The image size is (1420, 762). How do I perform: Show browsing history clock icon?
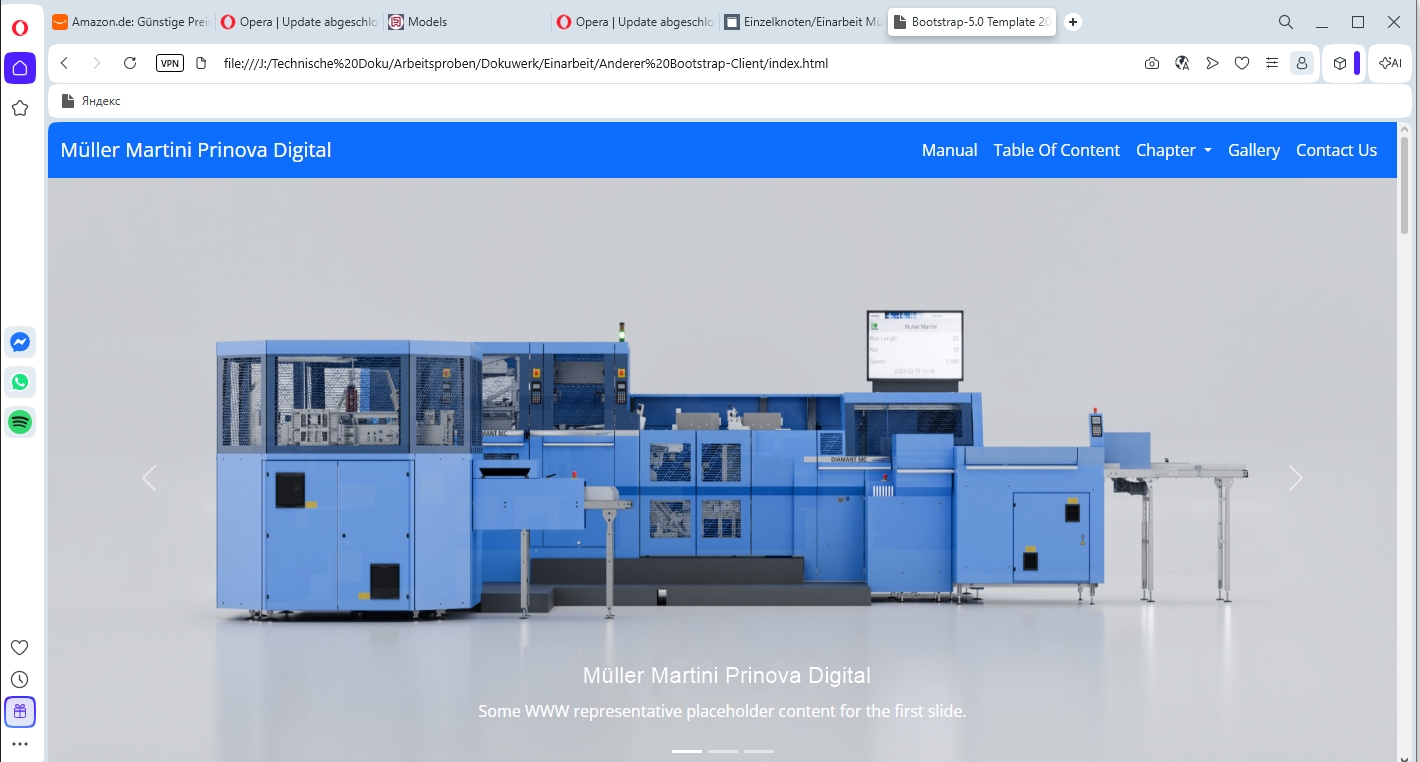(20, 680)
